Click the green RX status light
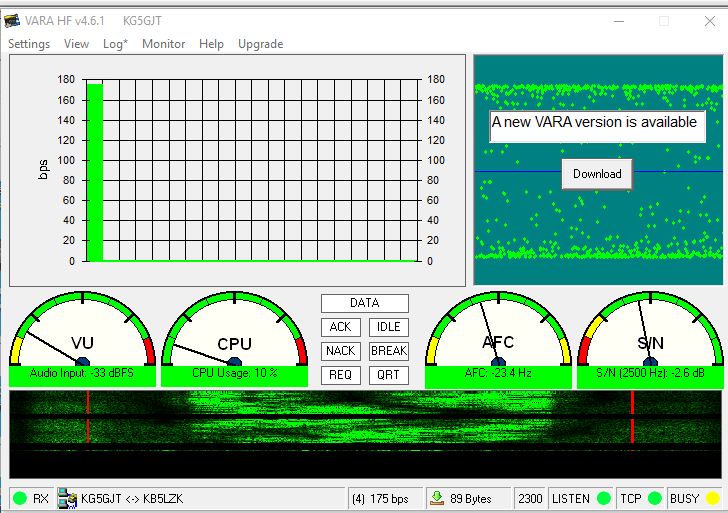This screenshot has width=728, height=513. click(x=20, y=498)
